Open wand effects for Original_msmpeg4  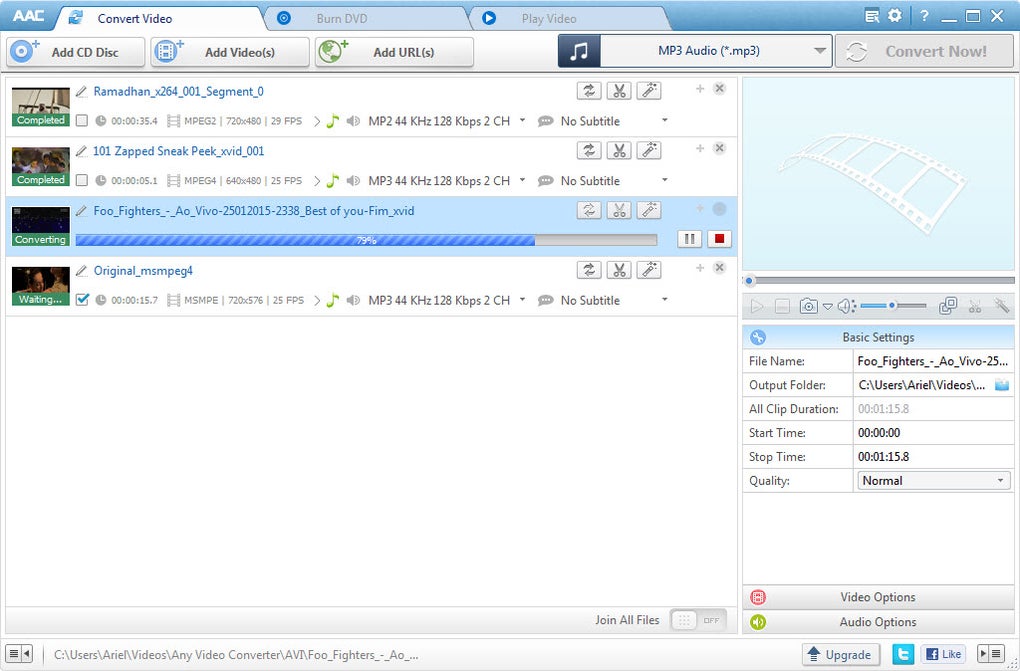click(649, 269)
